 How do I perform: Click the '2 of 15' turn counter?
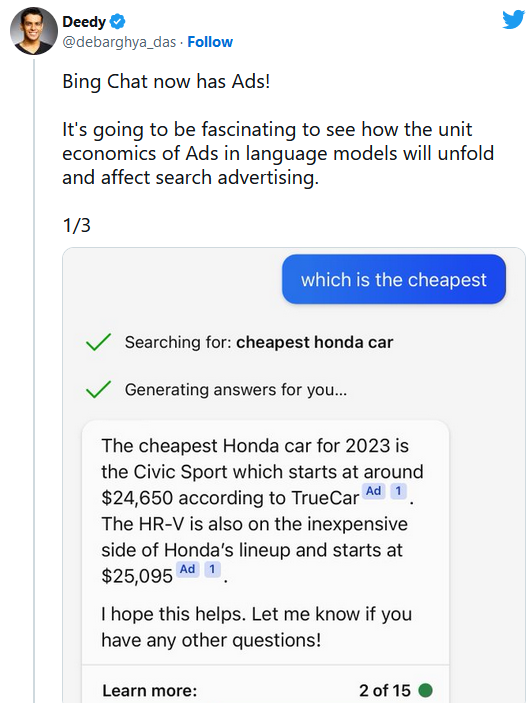tap(385, 690)
